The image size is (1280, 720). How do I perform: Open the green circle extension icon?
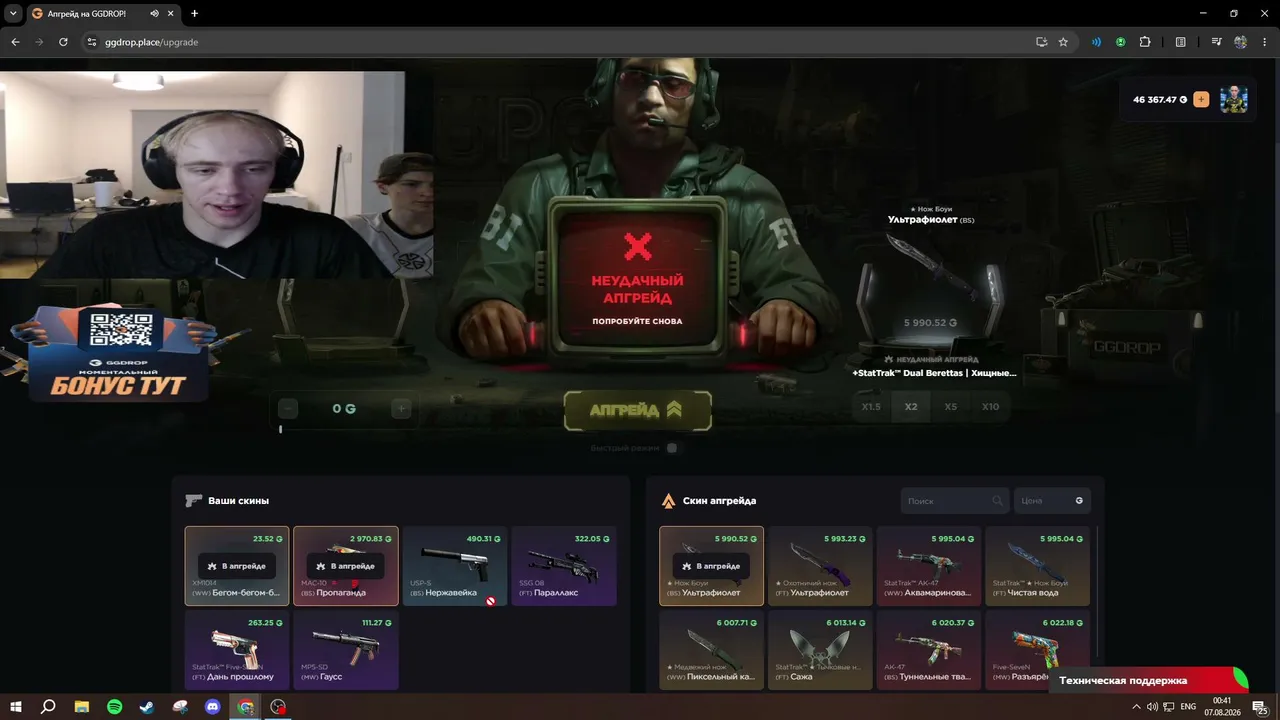tap(1121, 42)
